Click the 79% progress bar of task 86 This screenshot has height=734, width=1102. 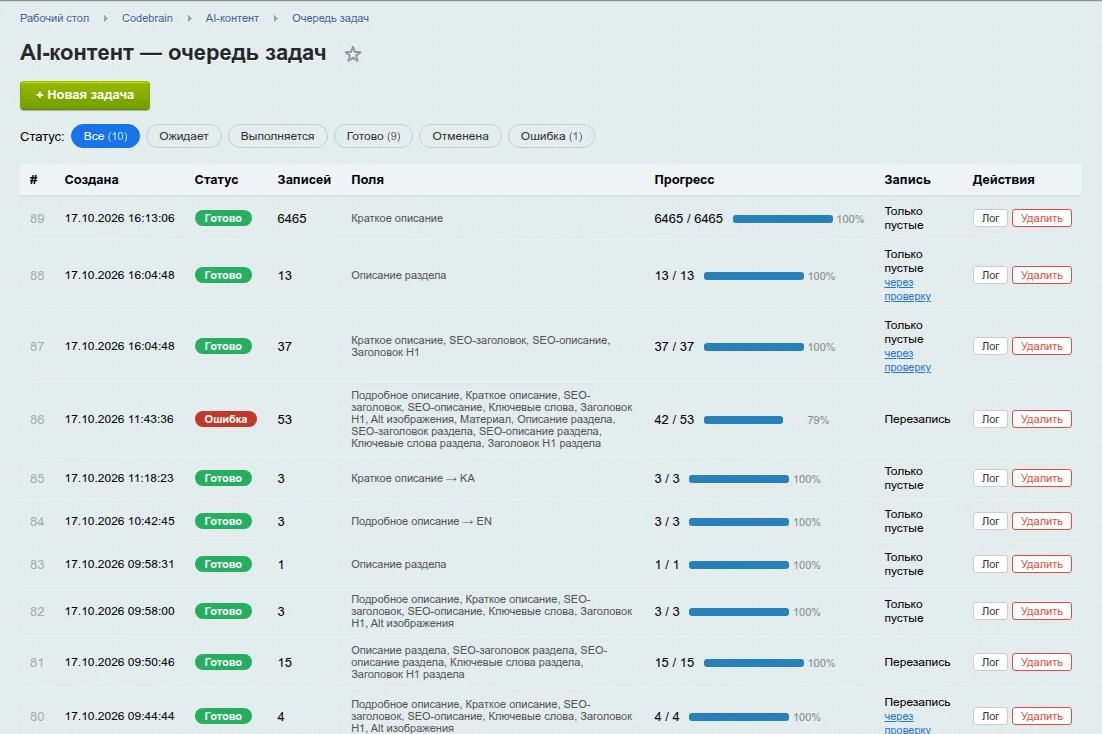point(753,420)
